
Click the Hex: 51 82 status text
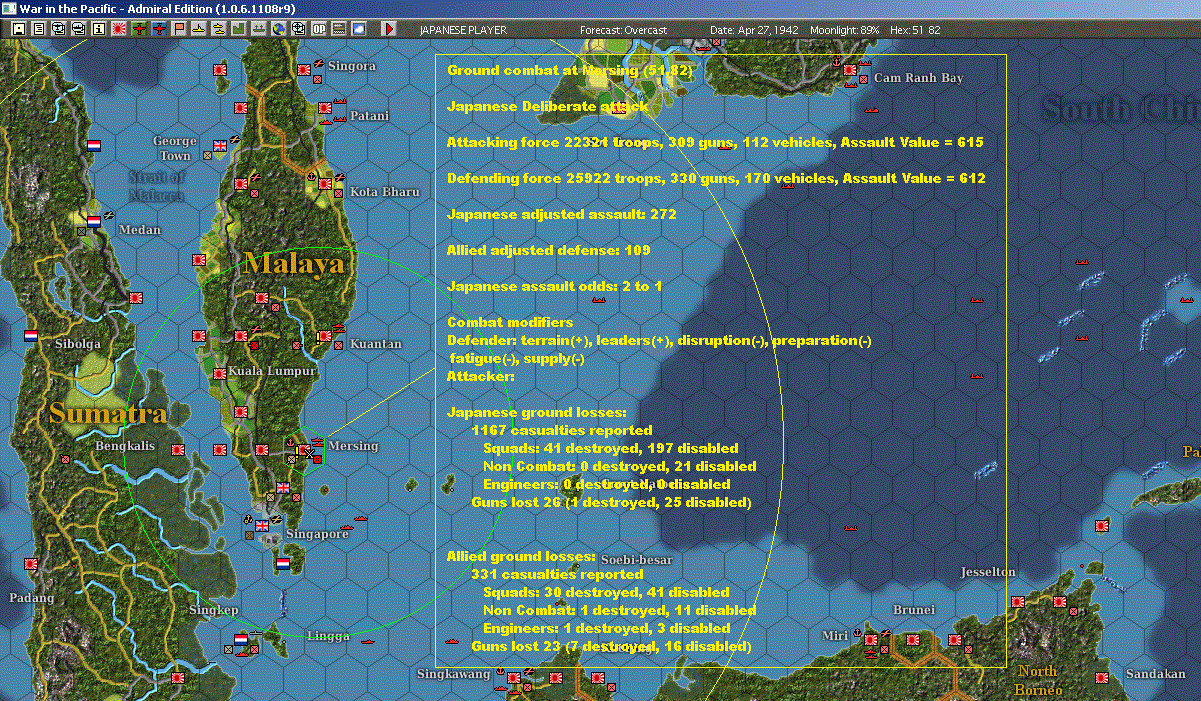tap(913, 30)
